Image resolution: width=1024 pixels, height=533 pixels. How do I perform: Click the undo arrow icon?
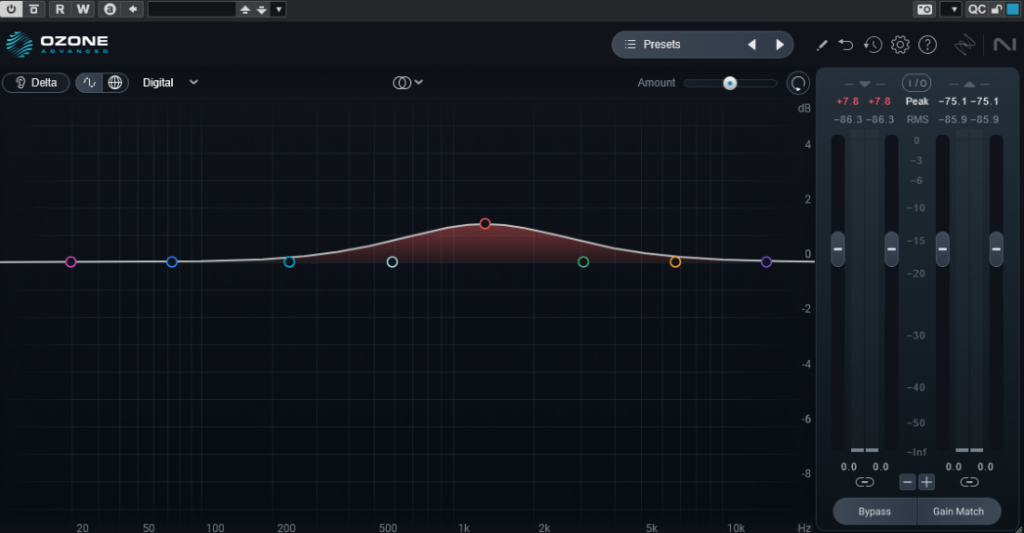[x=846, y=45]
